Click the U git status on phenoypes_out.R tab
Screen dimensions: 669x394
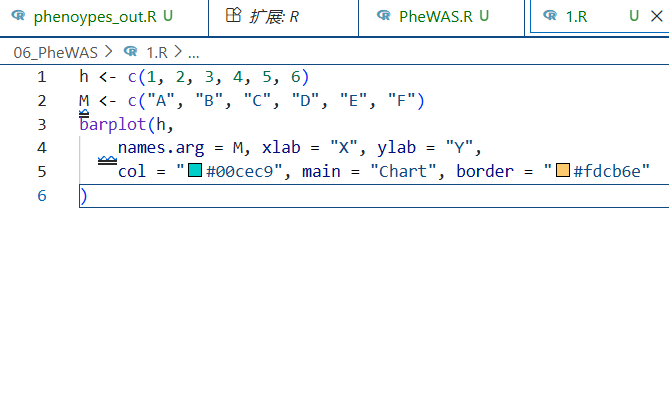point(168,16)
